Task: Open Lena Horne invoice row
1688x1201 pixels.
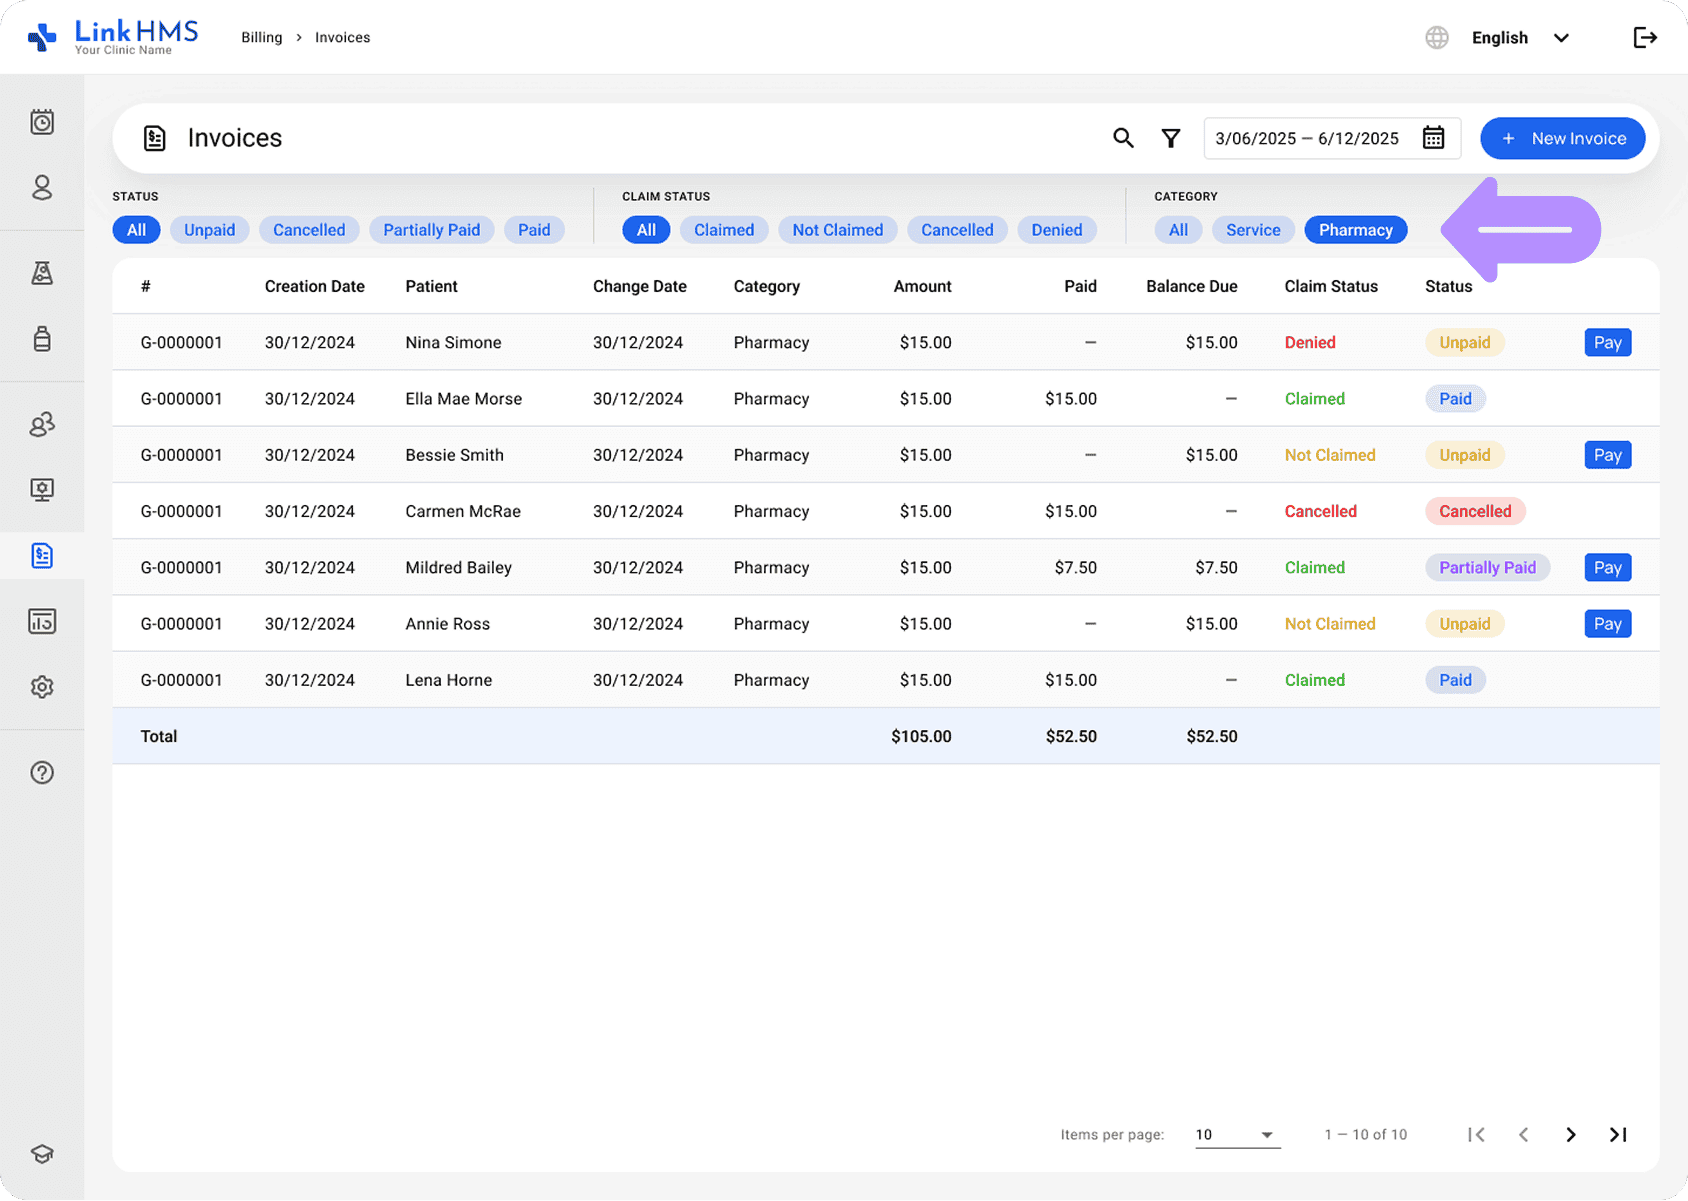Action: point(886,680)
